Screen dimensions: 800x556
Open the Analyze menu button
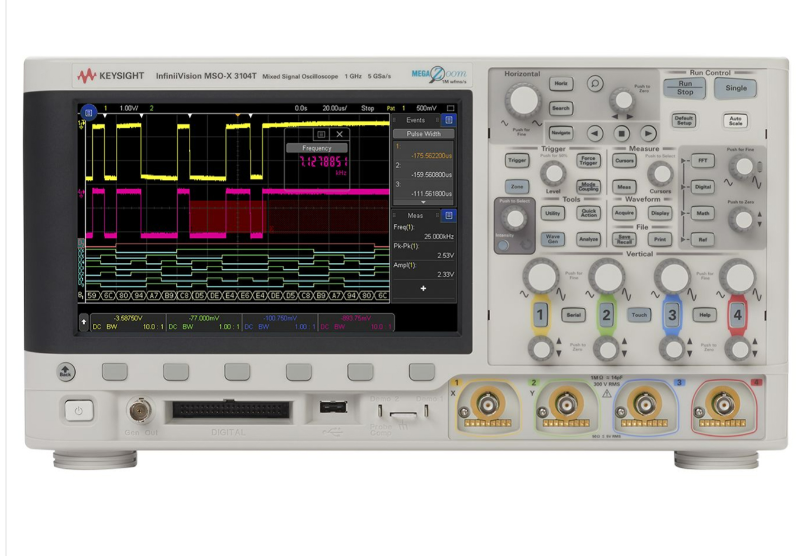tap(588, 239)
